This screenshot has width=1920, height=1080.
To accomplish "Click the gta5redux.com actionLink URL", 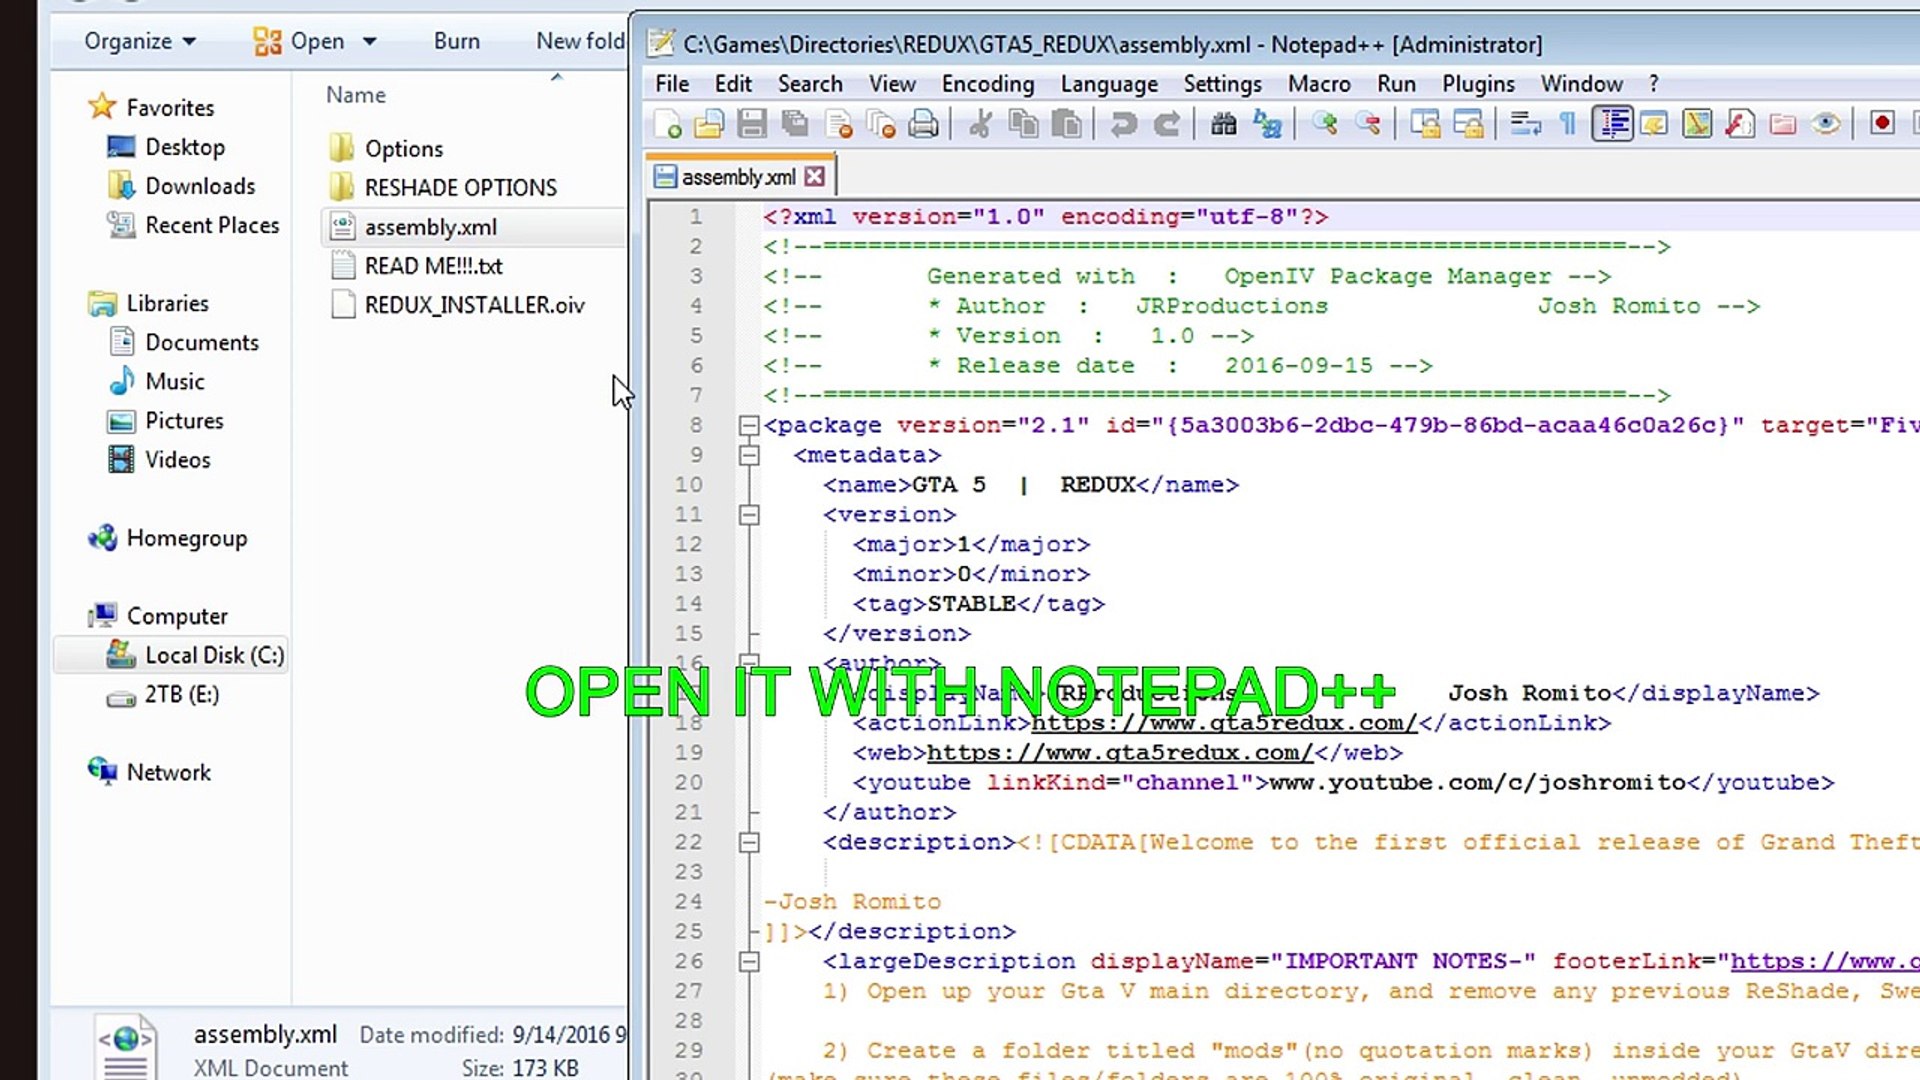I will [x=1224, y=723].
